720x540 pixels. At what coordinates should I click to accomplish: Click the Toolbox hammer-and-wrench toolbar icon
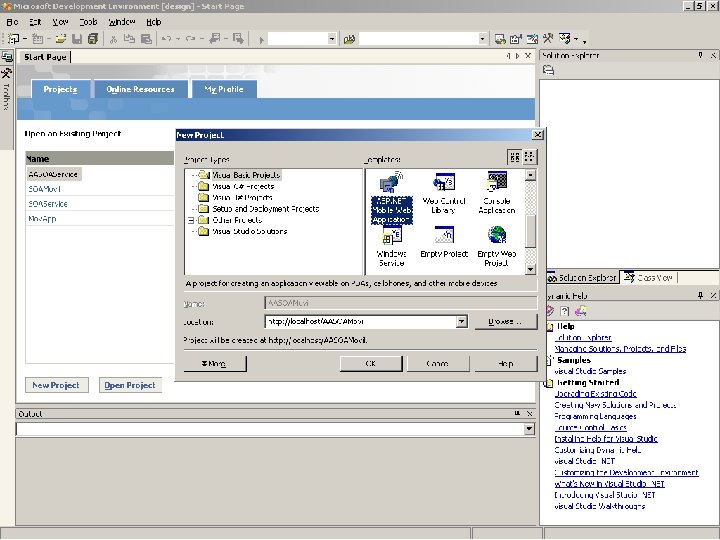coord(548,39)
